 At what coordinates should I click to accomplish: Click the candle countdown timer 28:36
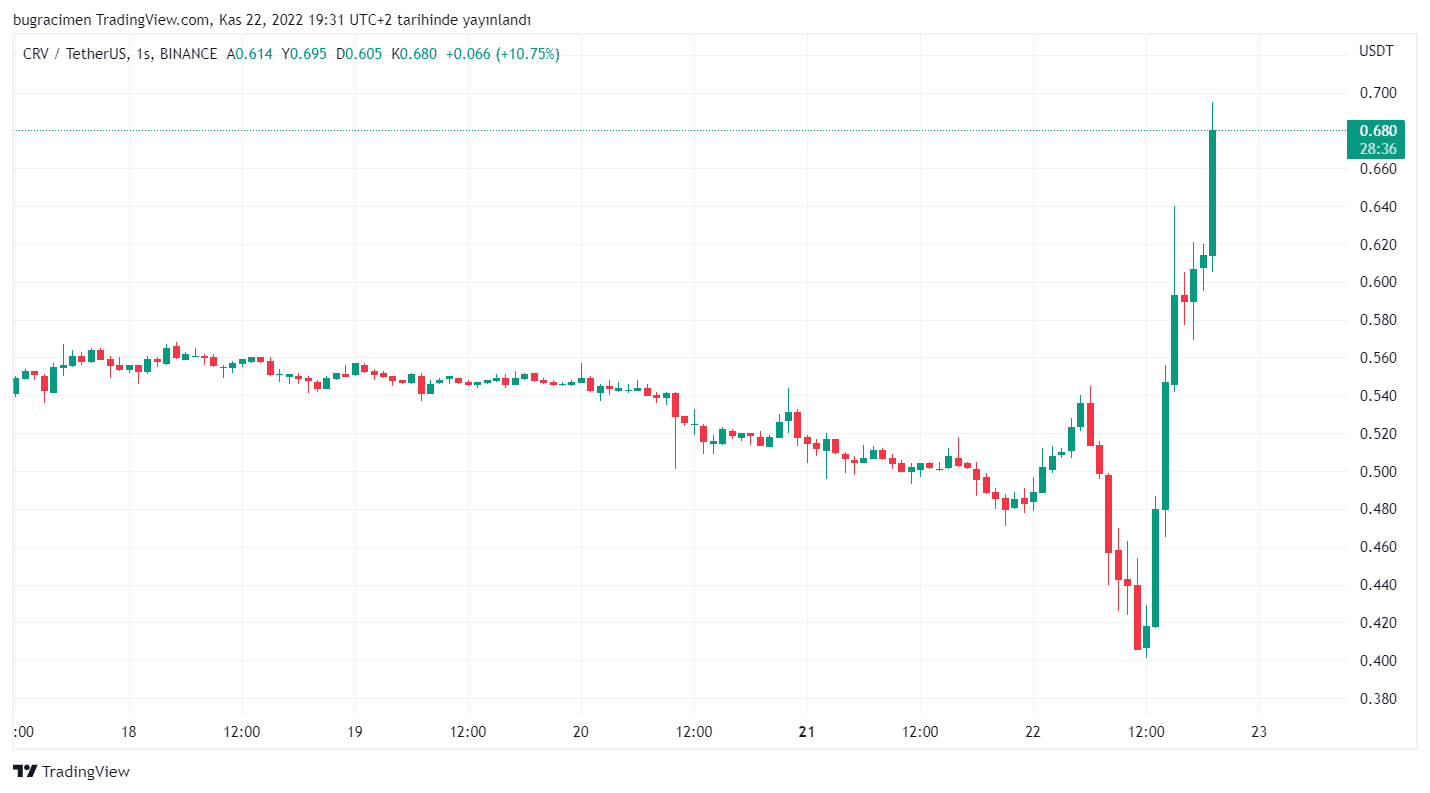(1376, 148)
